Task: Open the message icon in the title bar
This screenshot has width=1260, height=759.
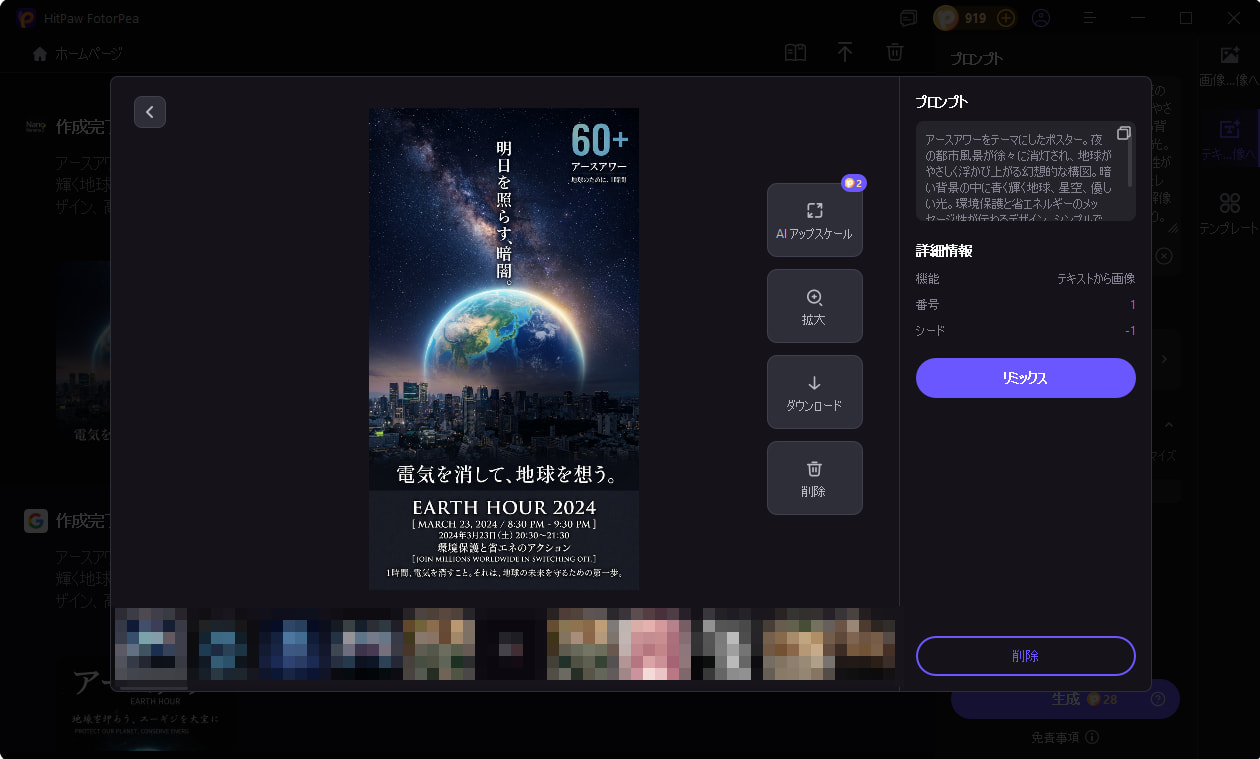Action: [908, 18]
